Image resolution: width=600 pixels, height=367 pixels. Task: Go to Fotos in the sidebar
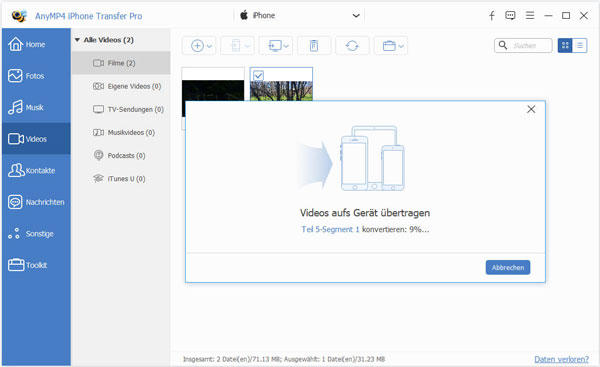[x=36, y=76]
